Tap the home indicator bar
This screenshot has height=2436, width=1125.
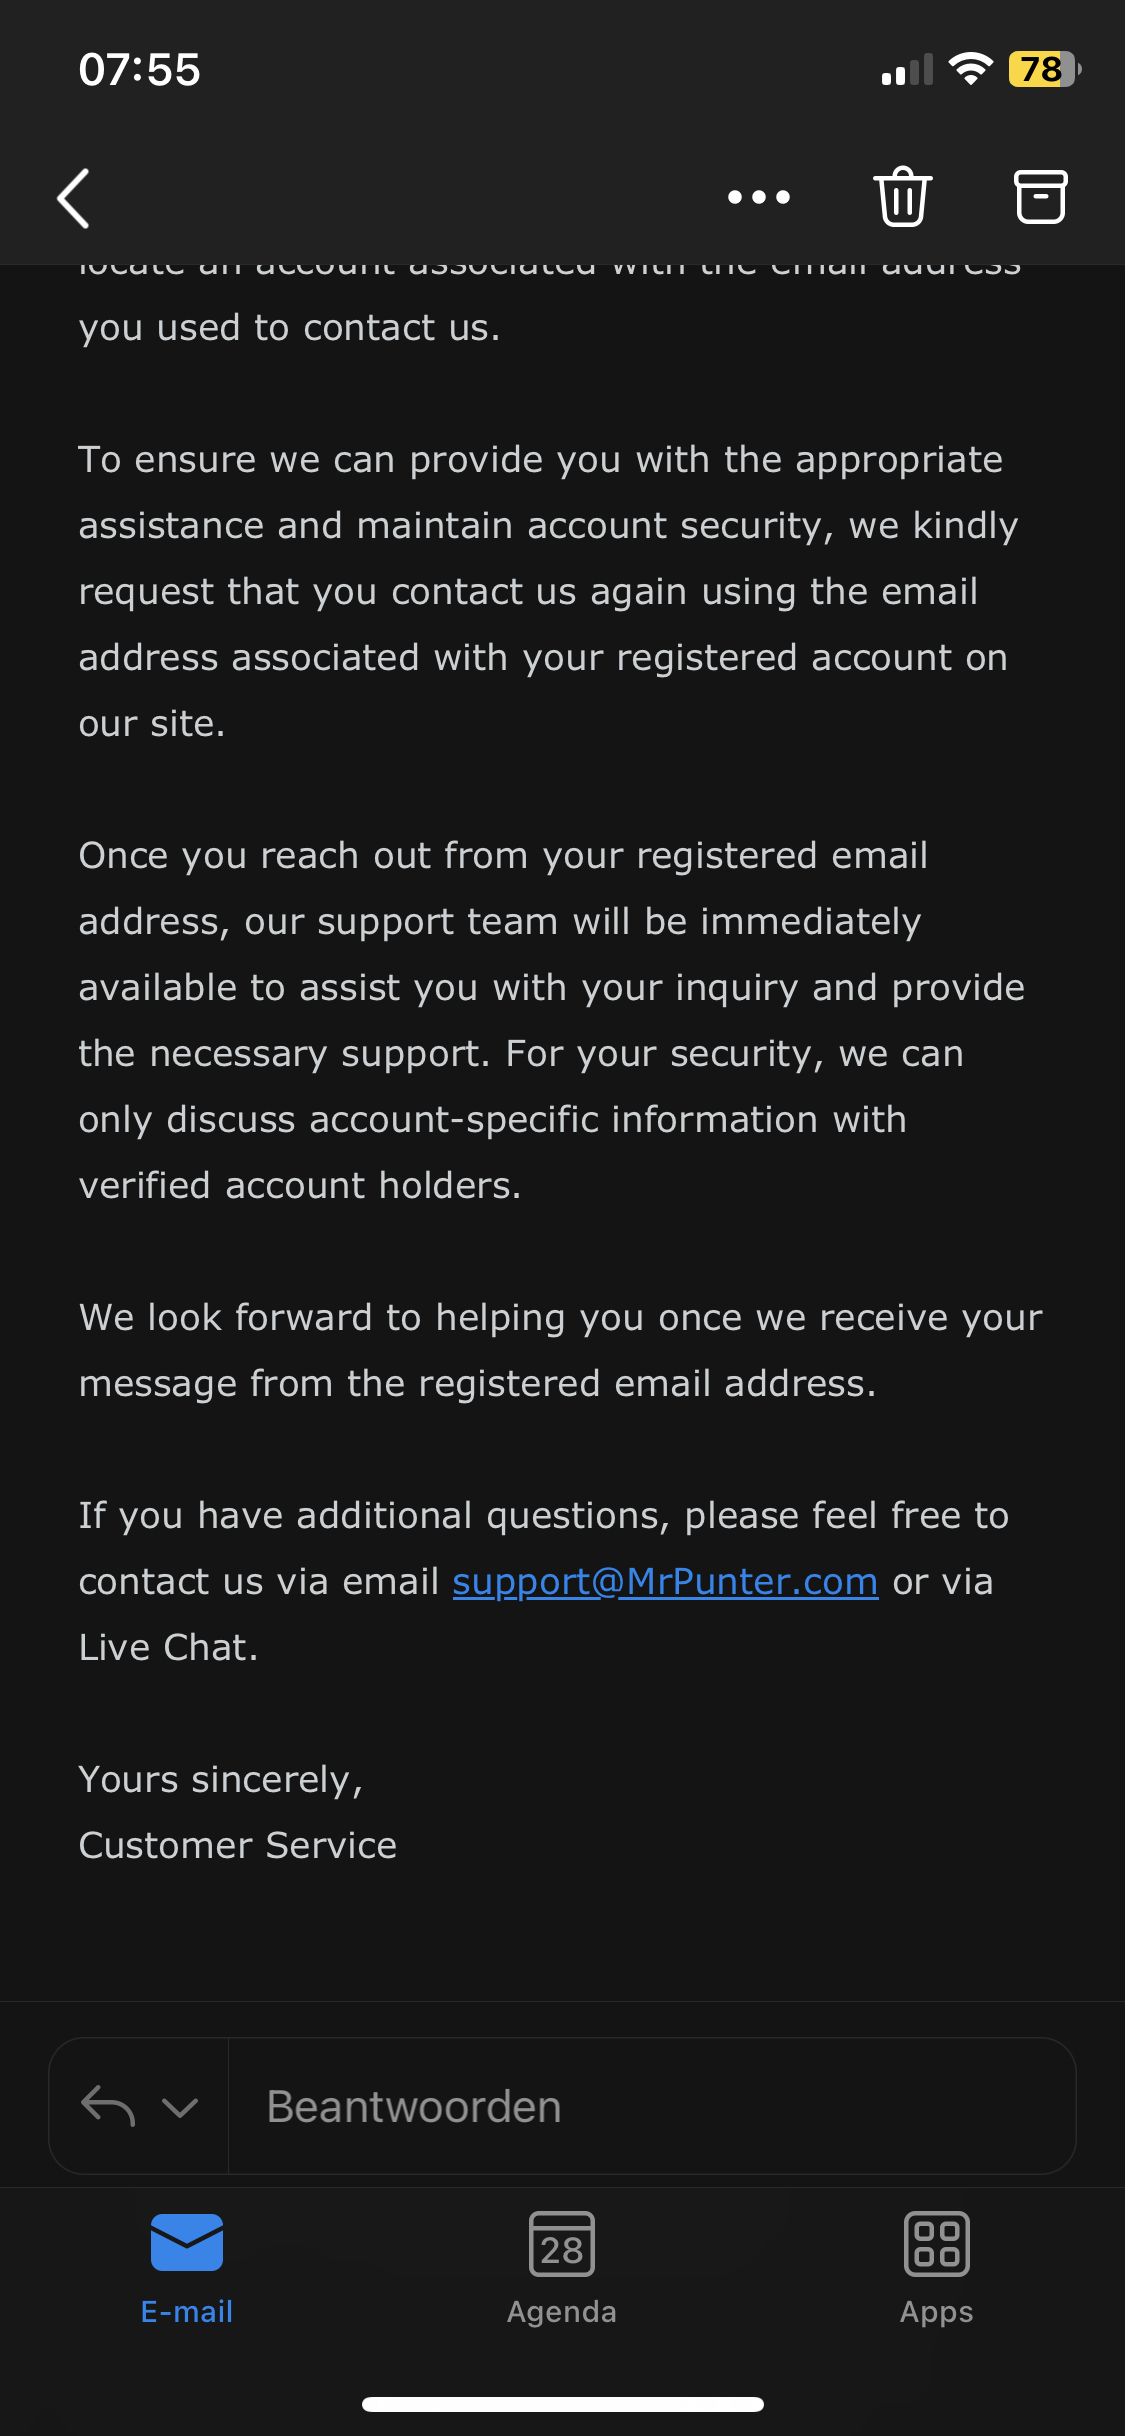click(x=562, y=2404)
